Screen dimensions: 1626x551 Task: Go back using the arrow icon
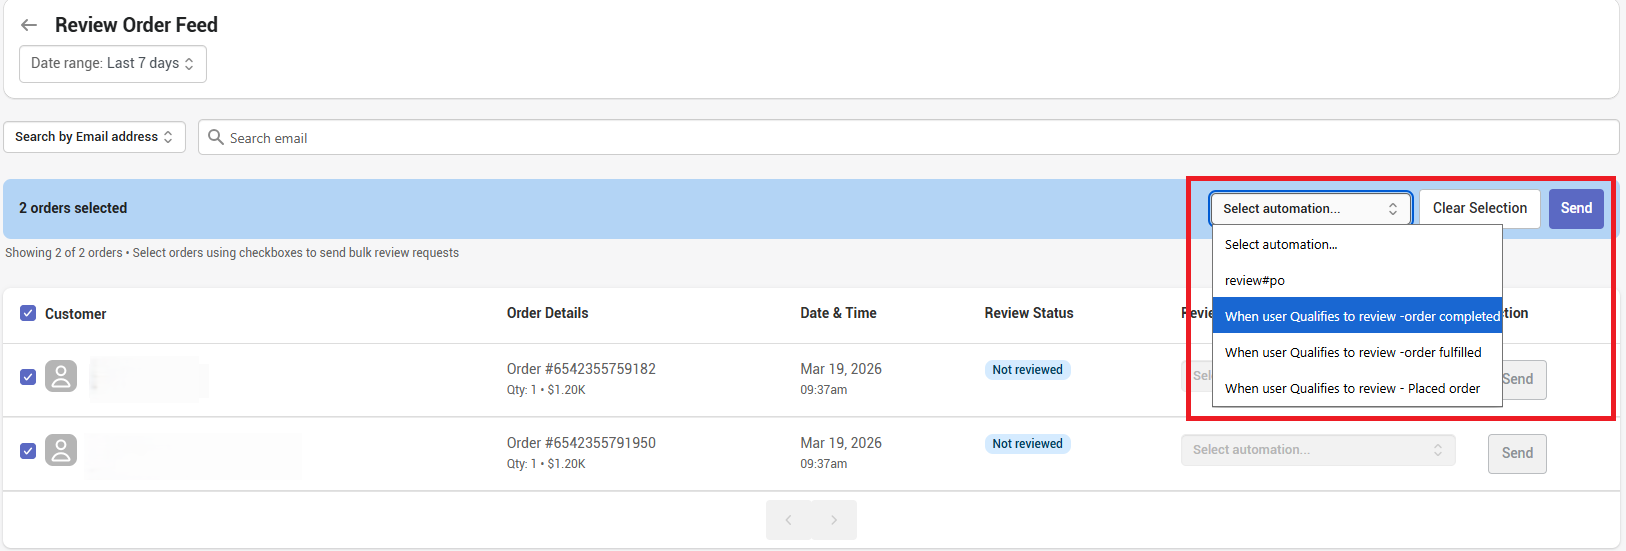[x=29, y=25]
